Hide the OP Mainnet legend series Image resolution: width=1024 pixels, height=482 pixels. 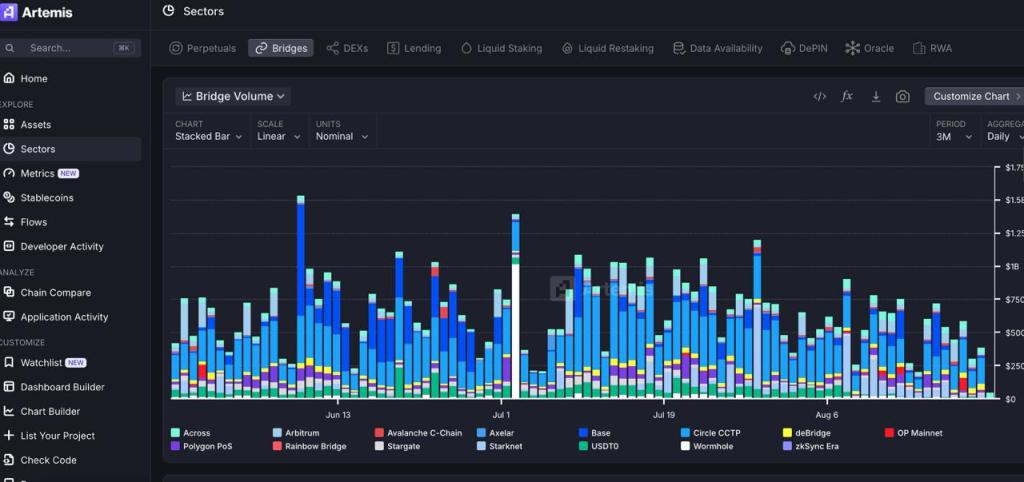point(919,433)
